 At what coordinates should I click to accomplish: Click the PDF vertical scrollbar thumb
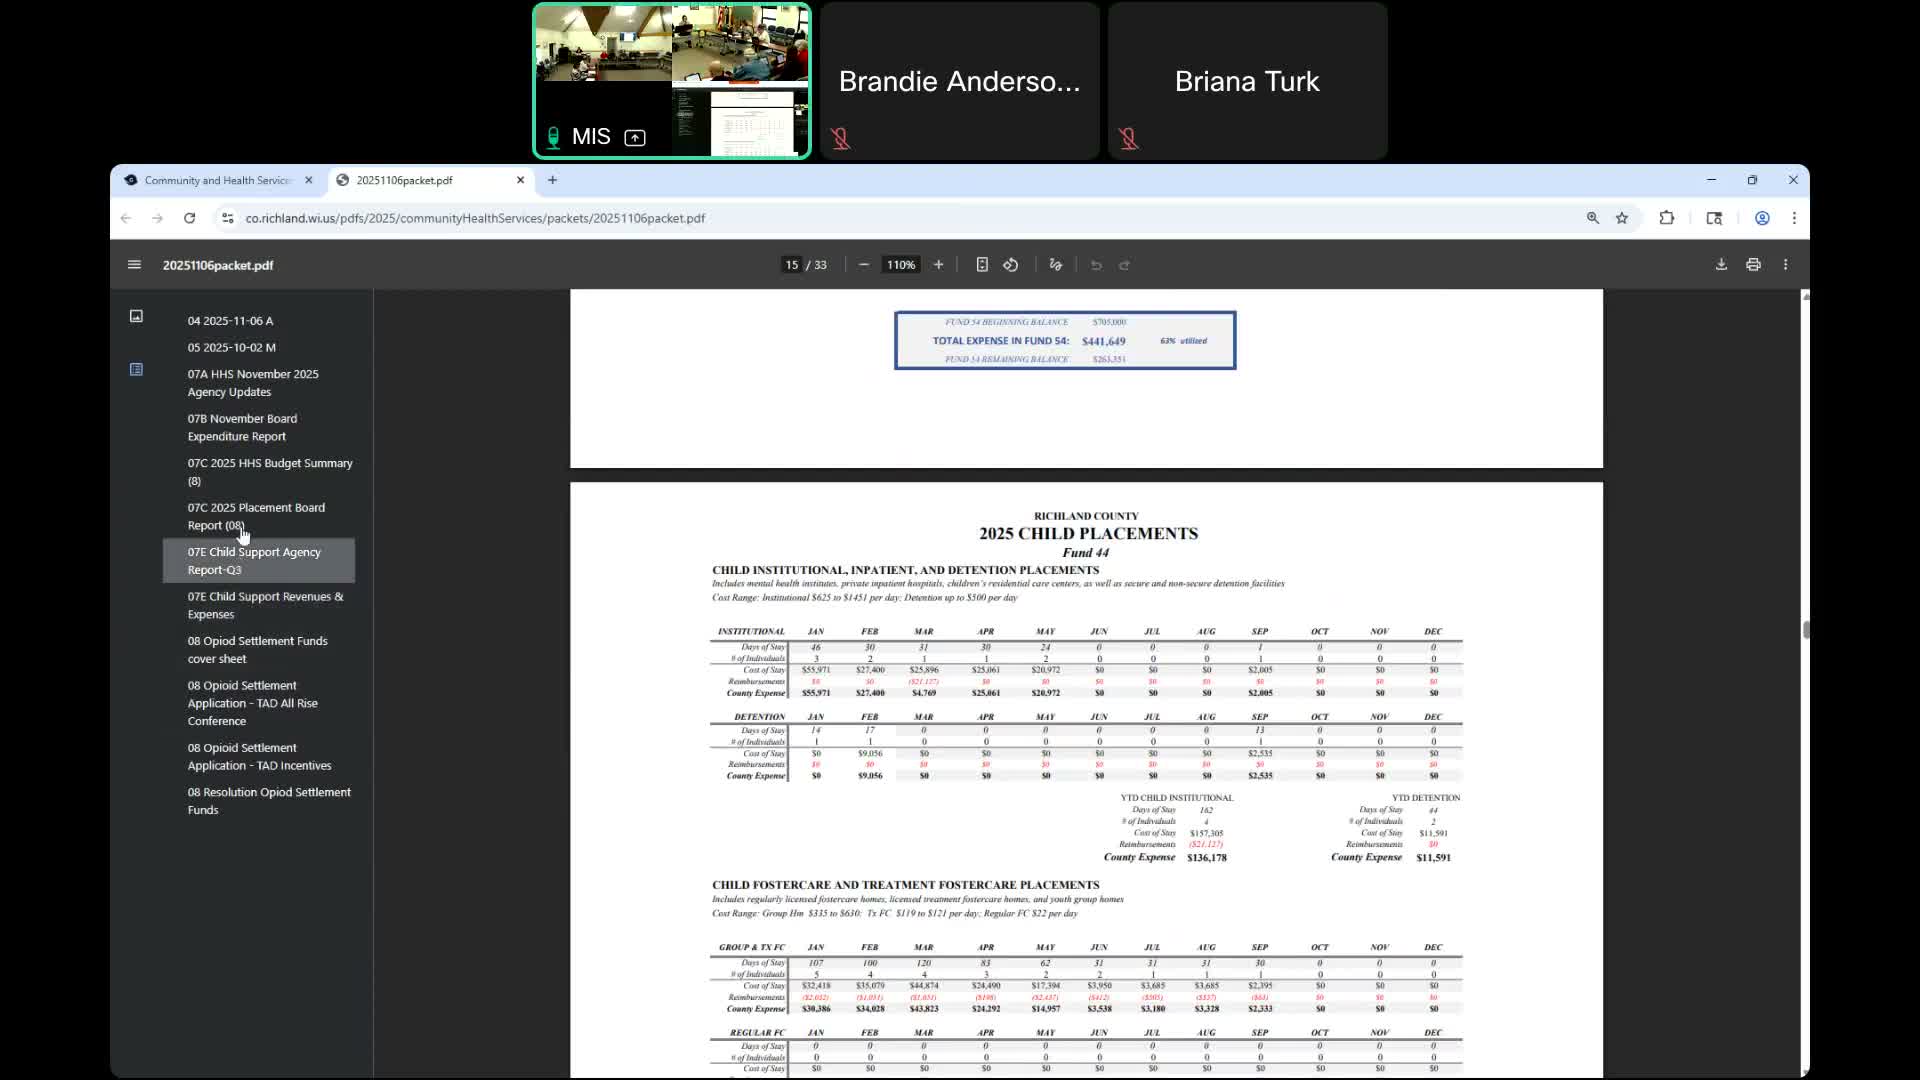click(x=1806, y=629)
